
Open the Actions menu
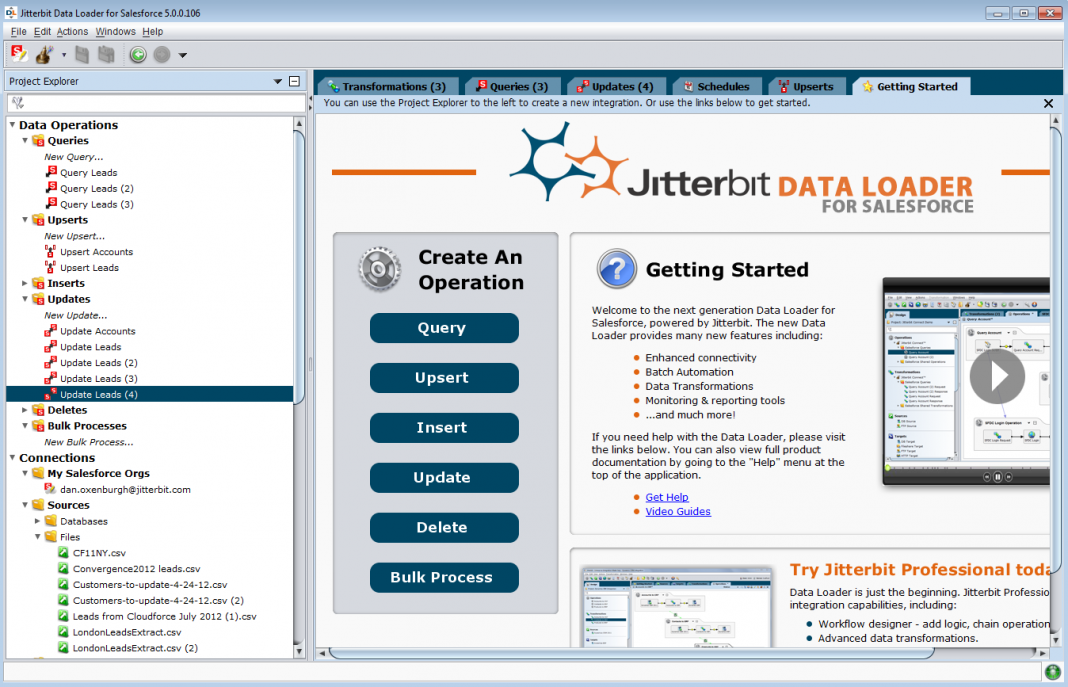(x=72, y=32)
